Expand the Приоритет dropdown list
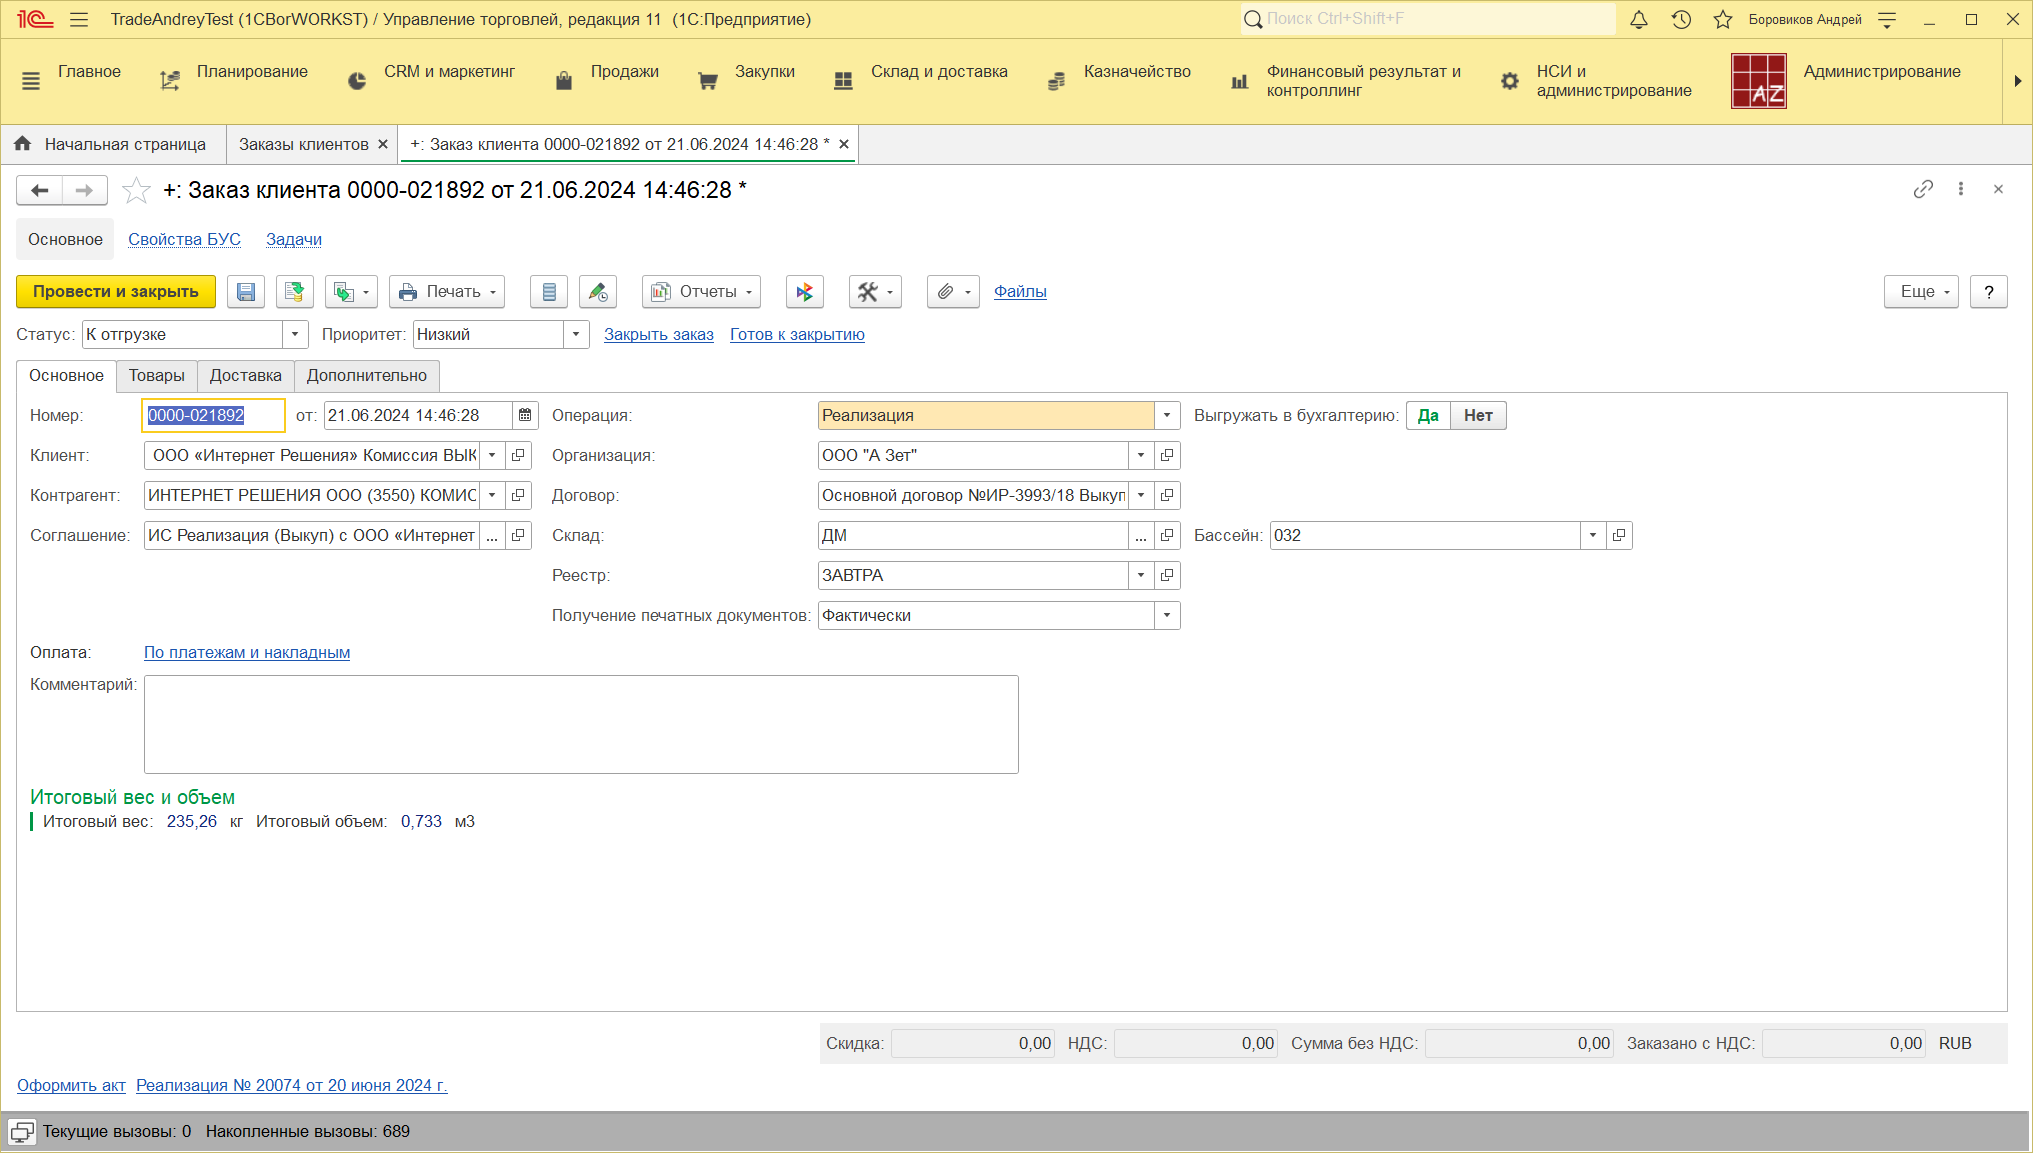 point(576,335)
